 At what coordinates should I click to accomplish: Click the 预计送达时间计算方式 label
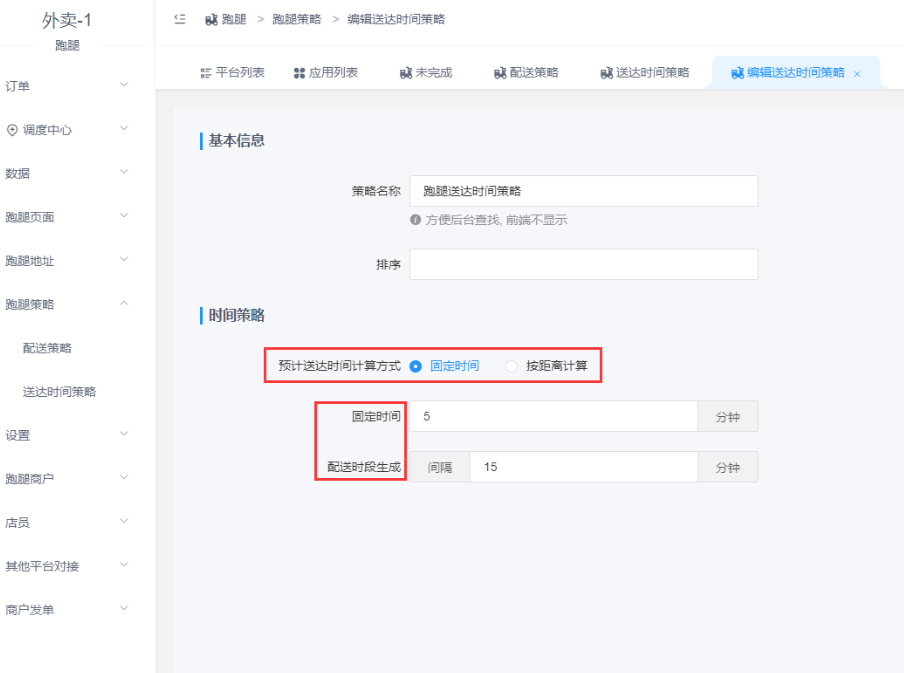click(339, 366)
